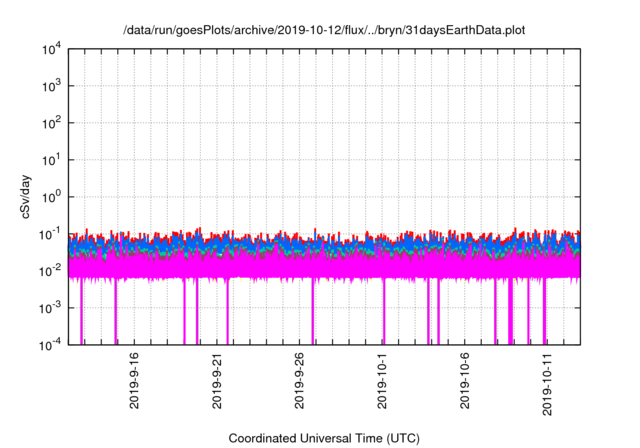Click the 10^0 y-axis tick label
Viewport: 640px width, 448px height.
coord(52,197)
